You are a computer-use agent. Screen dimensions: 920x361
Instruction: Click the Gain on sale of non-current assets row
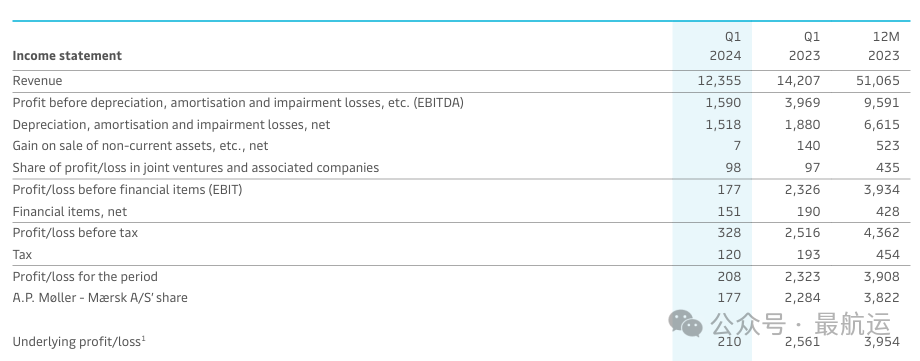click(461, 146)
